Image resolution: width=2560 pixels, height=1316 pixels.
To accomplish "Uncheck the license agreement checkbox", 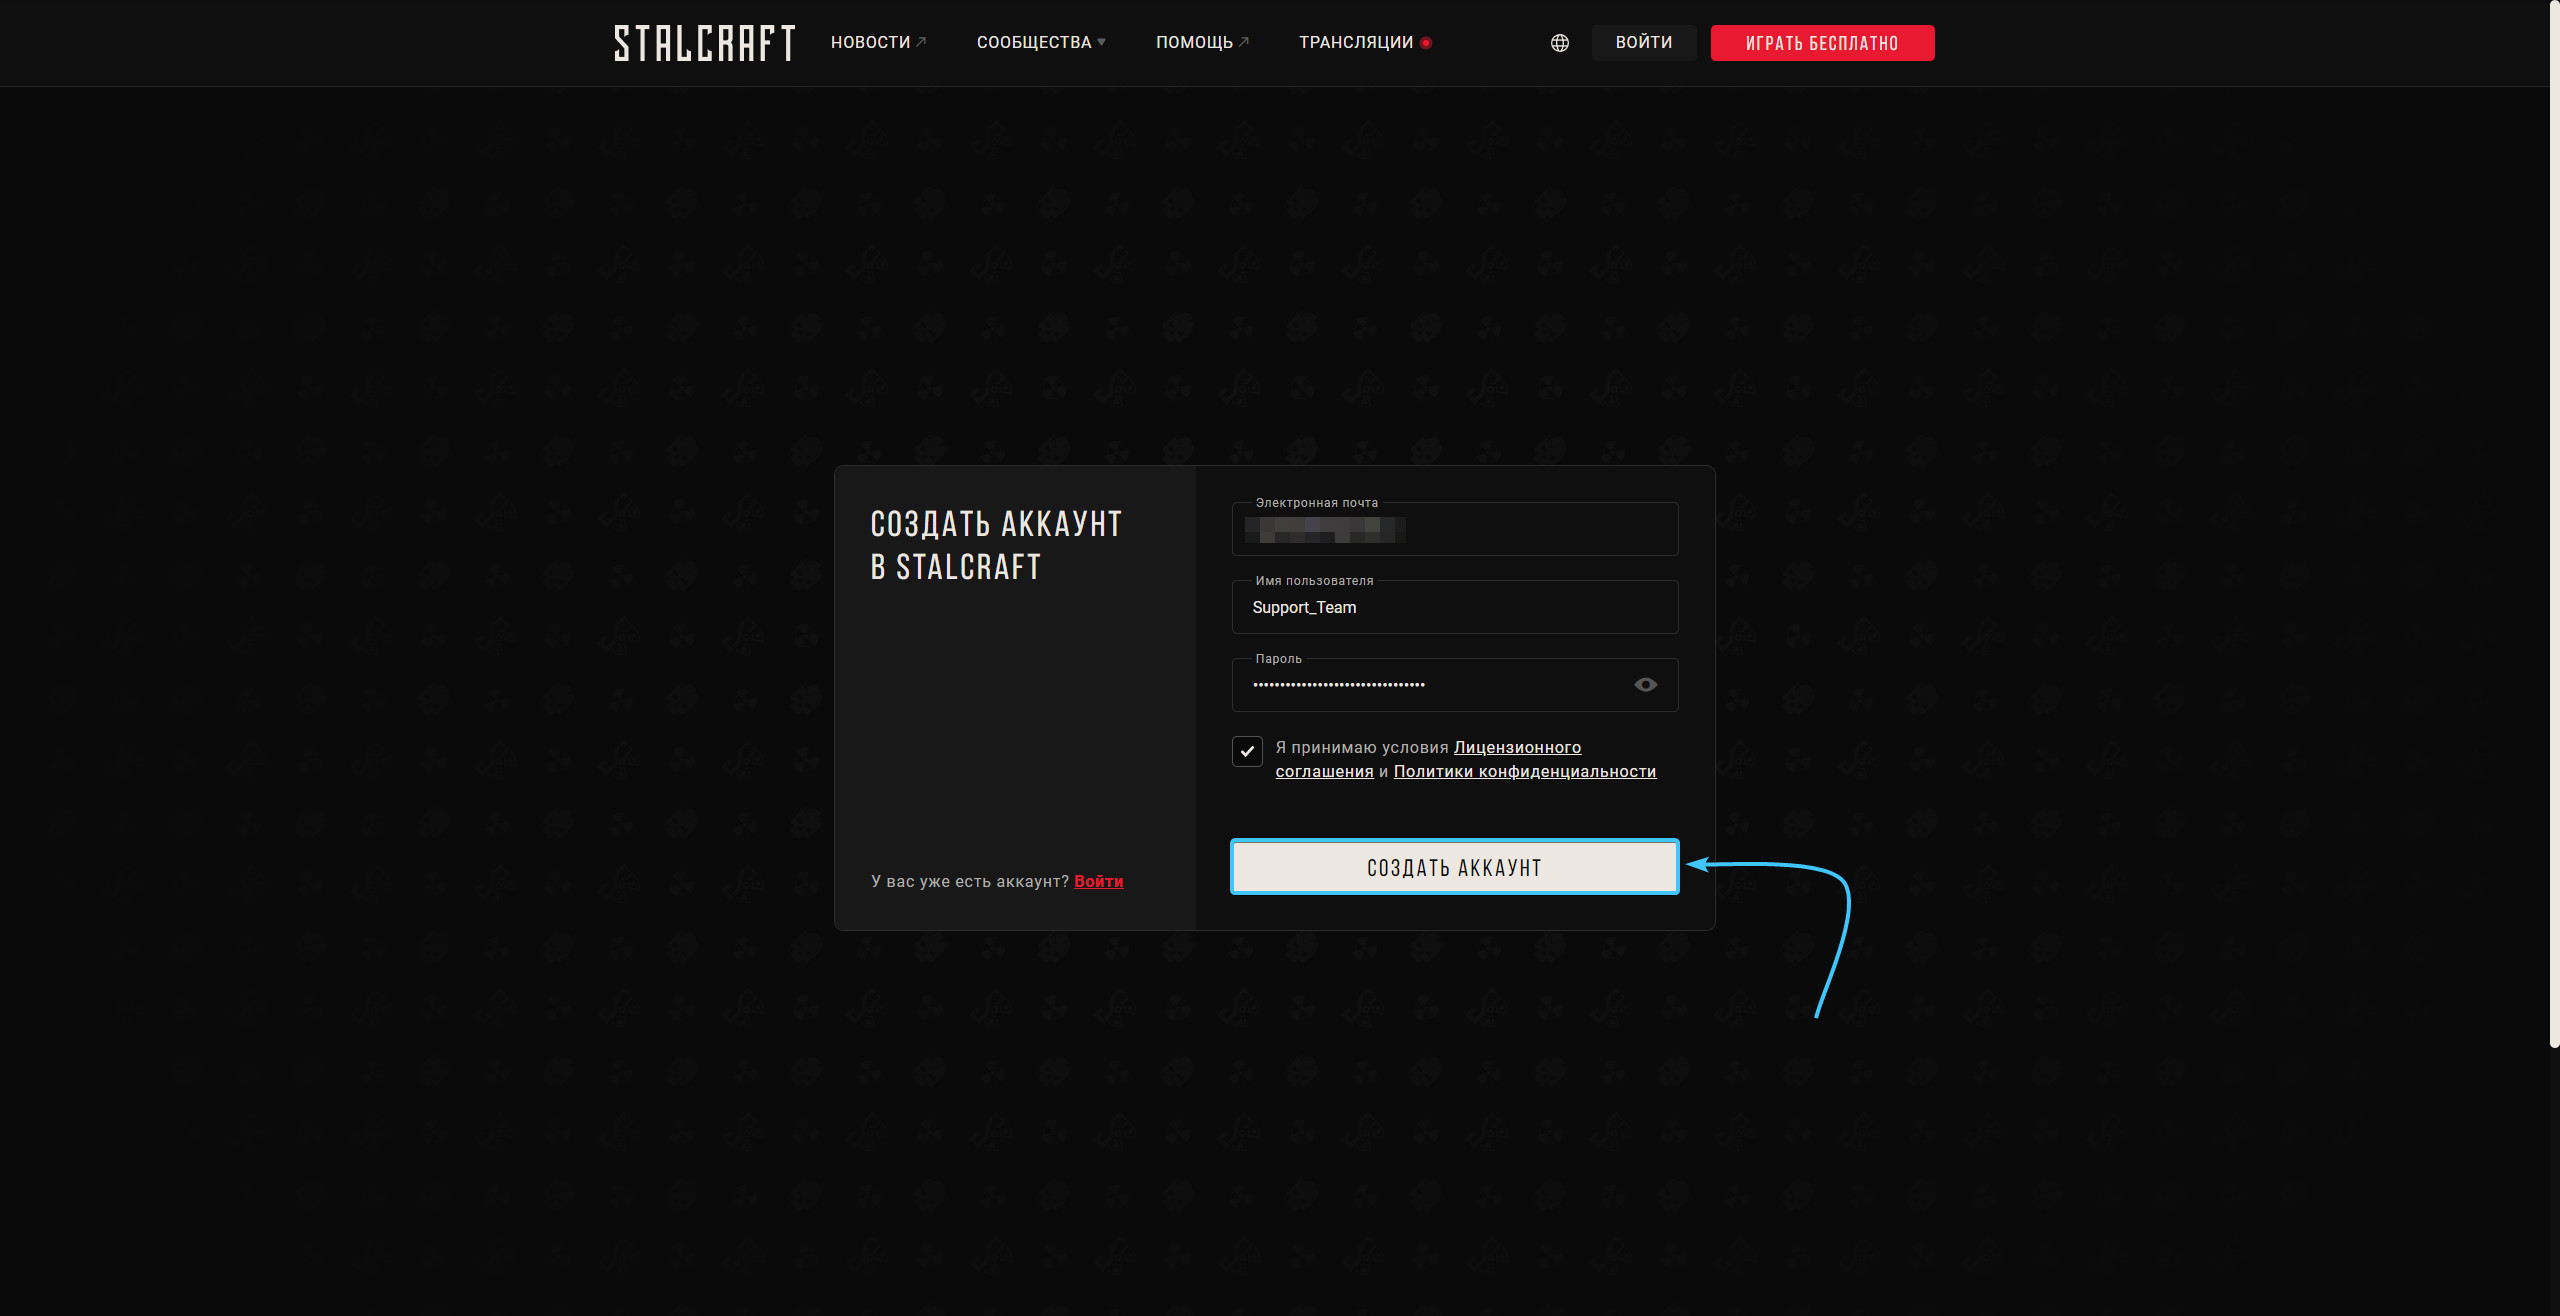I will click(x=1247, y=751).
